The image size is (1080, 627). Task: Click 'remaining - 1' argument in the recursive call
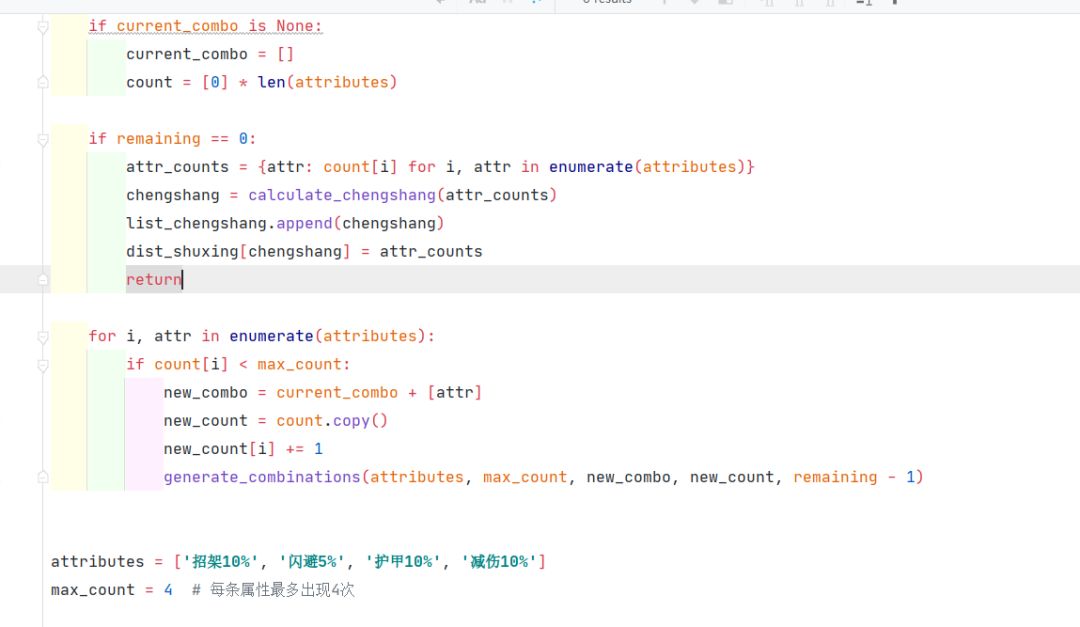tap(854, 477)
